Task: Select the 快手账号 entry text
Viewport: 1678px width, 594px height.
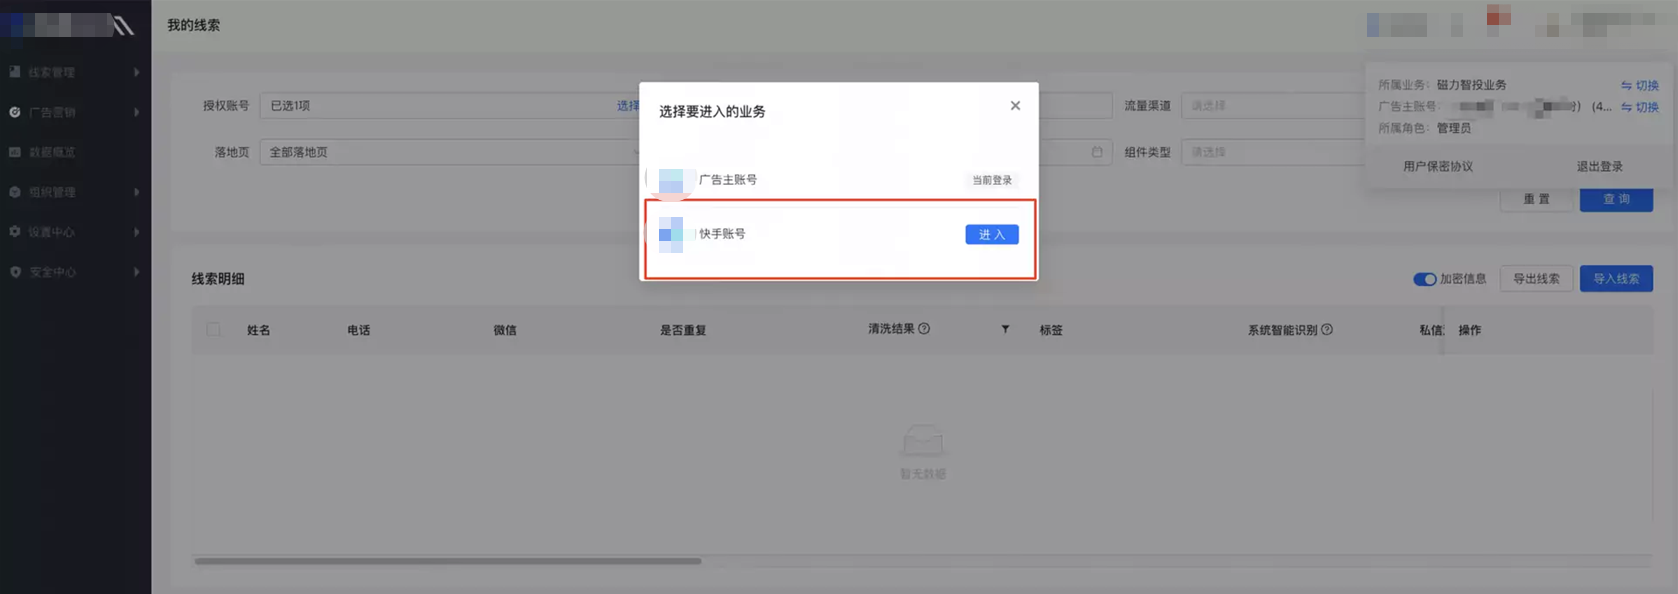Action: 722,234
